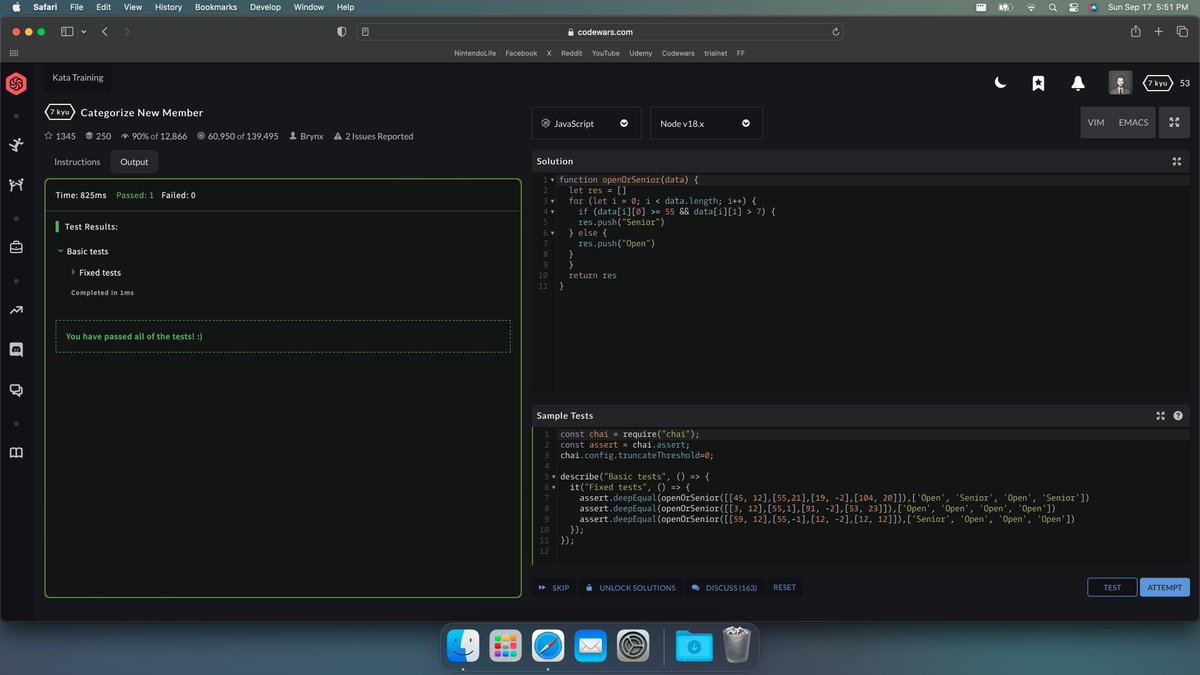This screenshot has width=1200, height=675.
Task: Click the SKIP button
Action: (553, 588)
